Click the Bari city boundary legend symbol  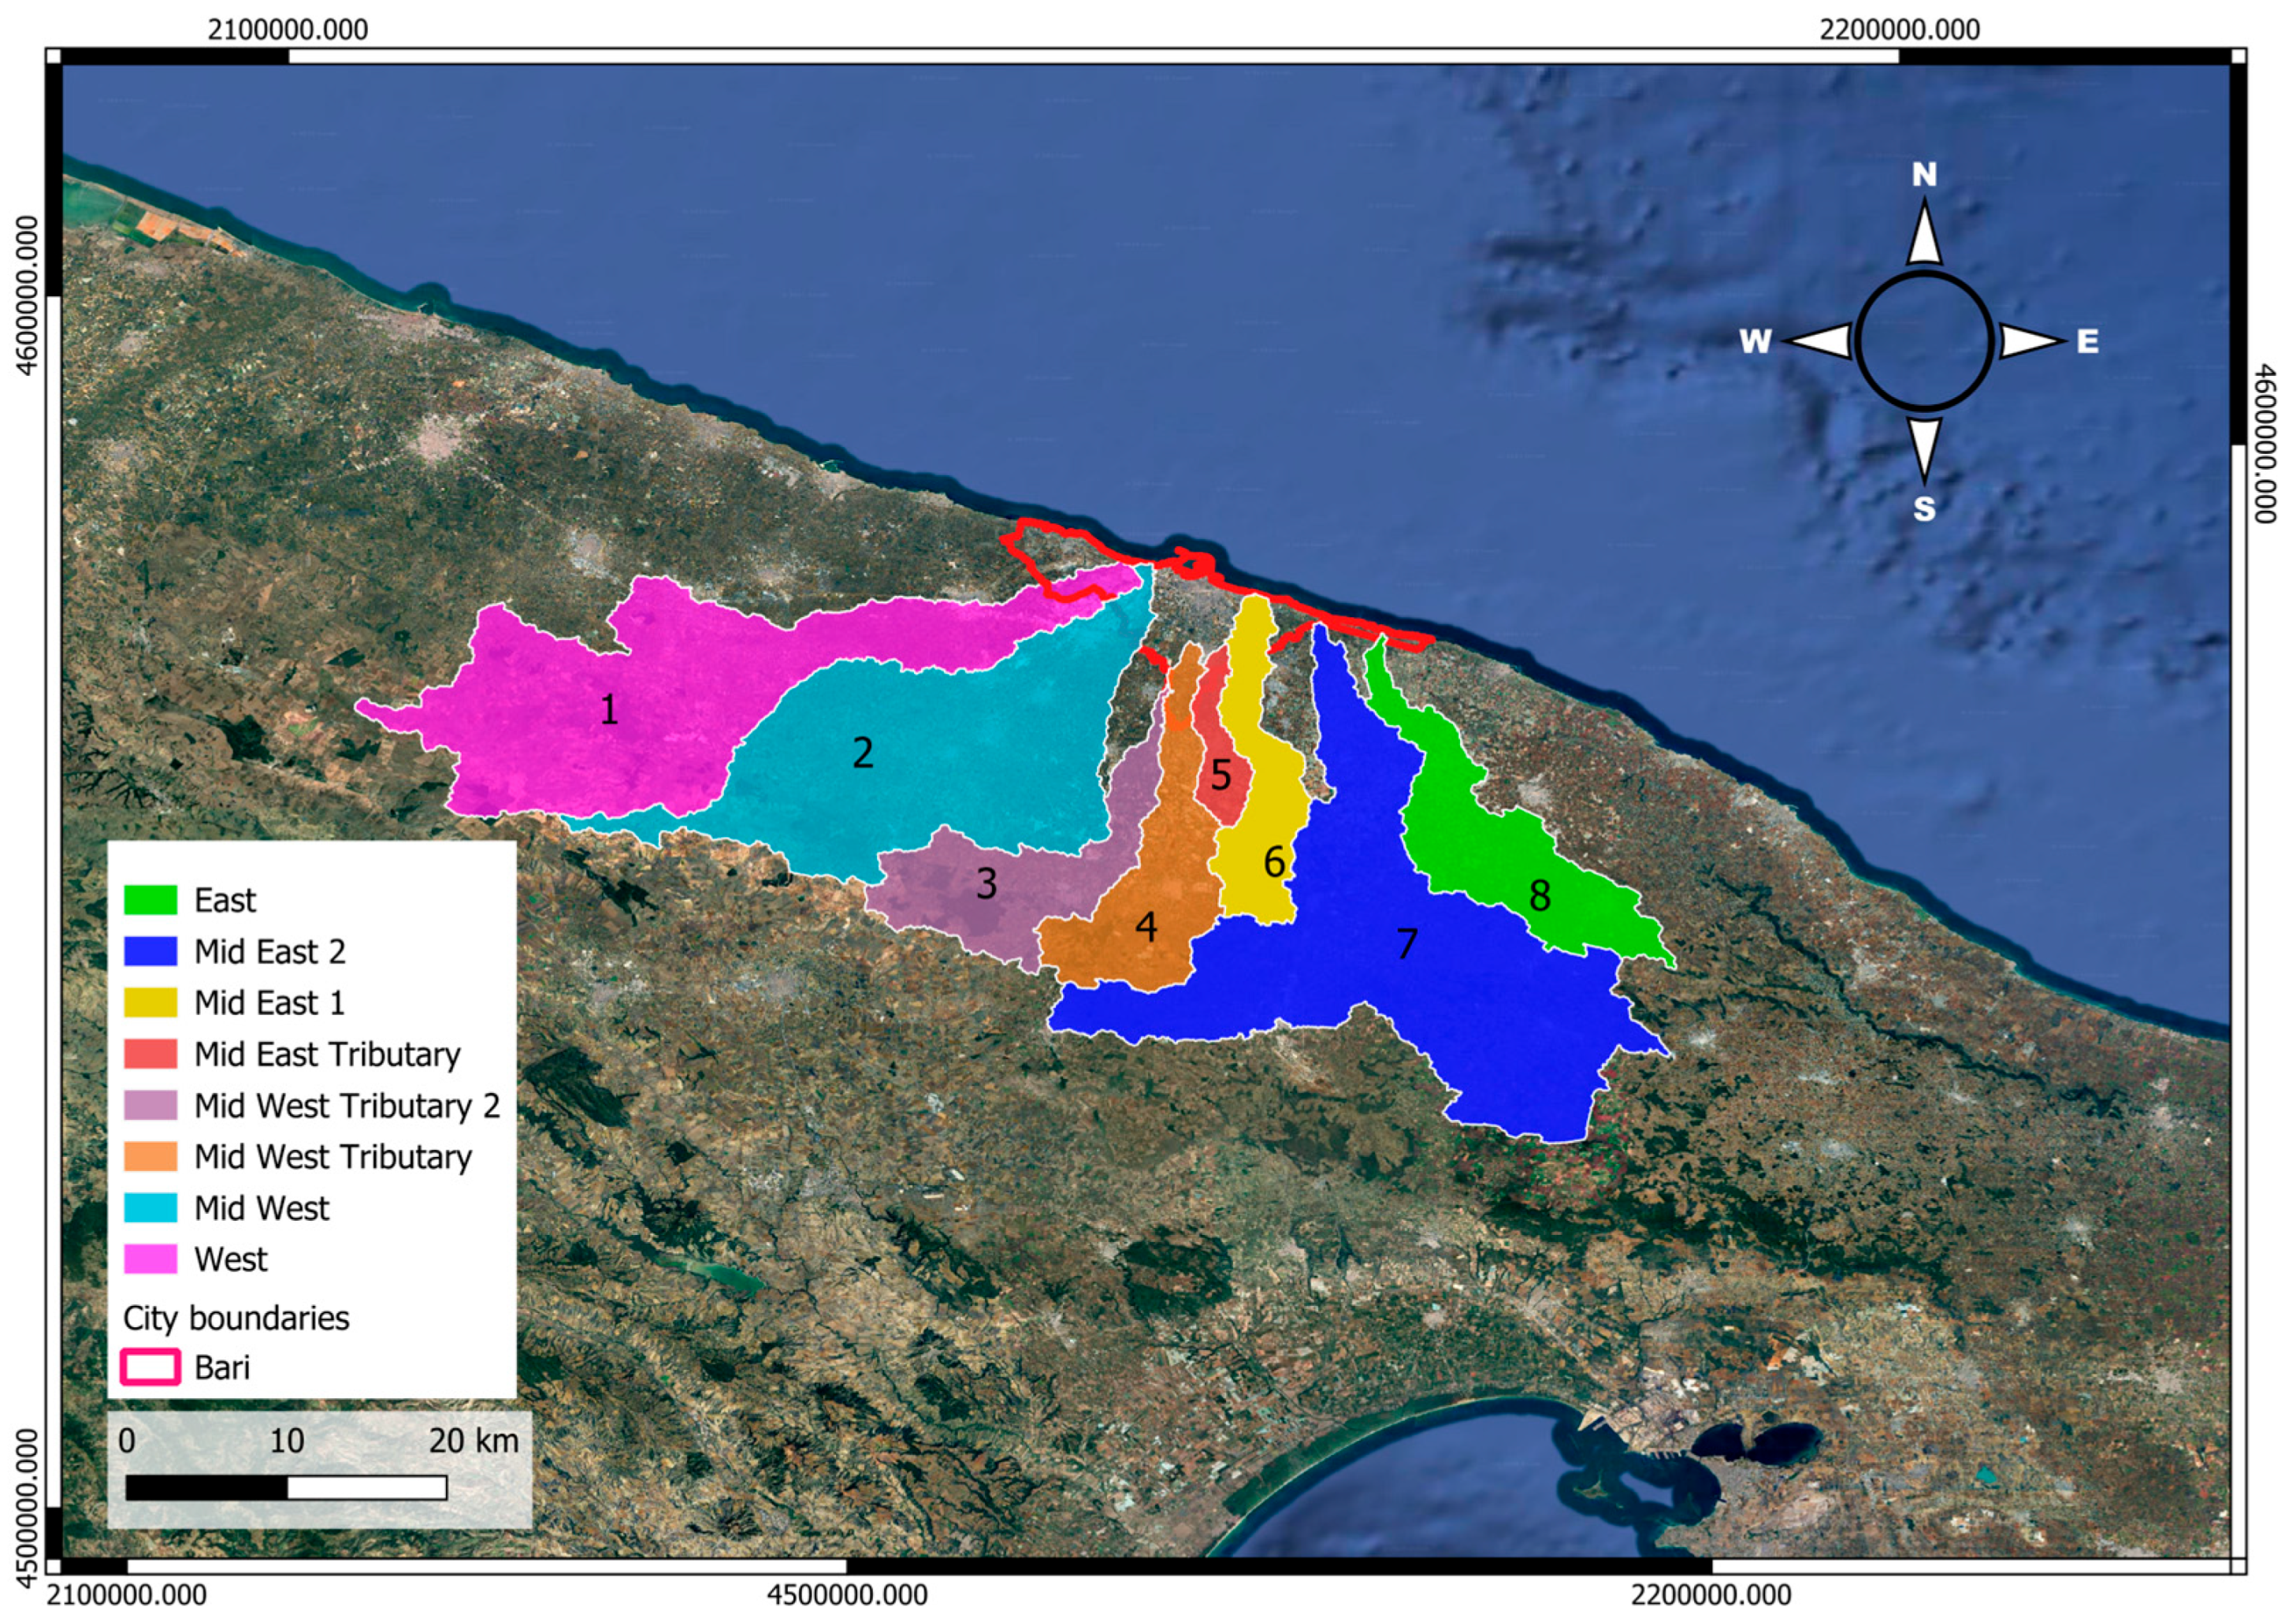click(151, 1367)
